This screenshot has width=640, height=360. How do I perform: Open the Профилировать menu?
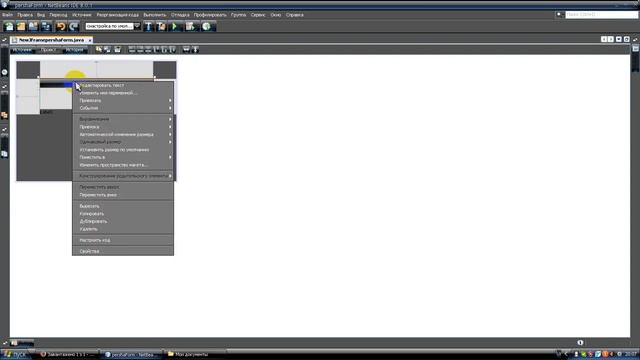(x=210, y=15)
